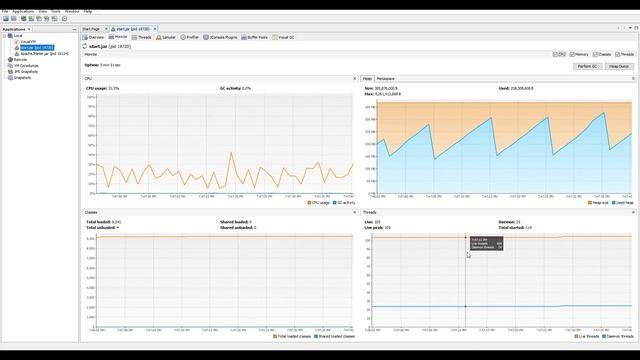
Task: Close the Applications panel tab
Action: [x=29, y=29]
